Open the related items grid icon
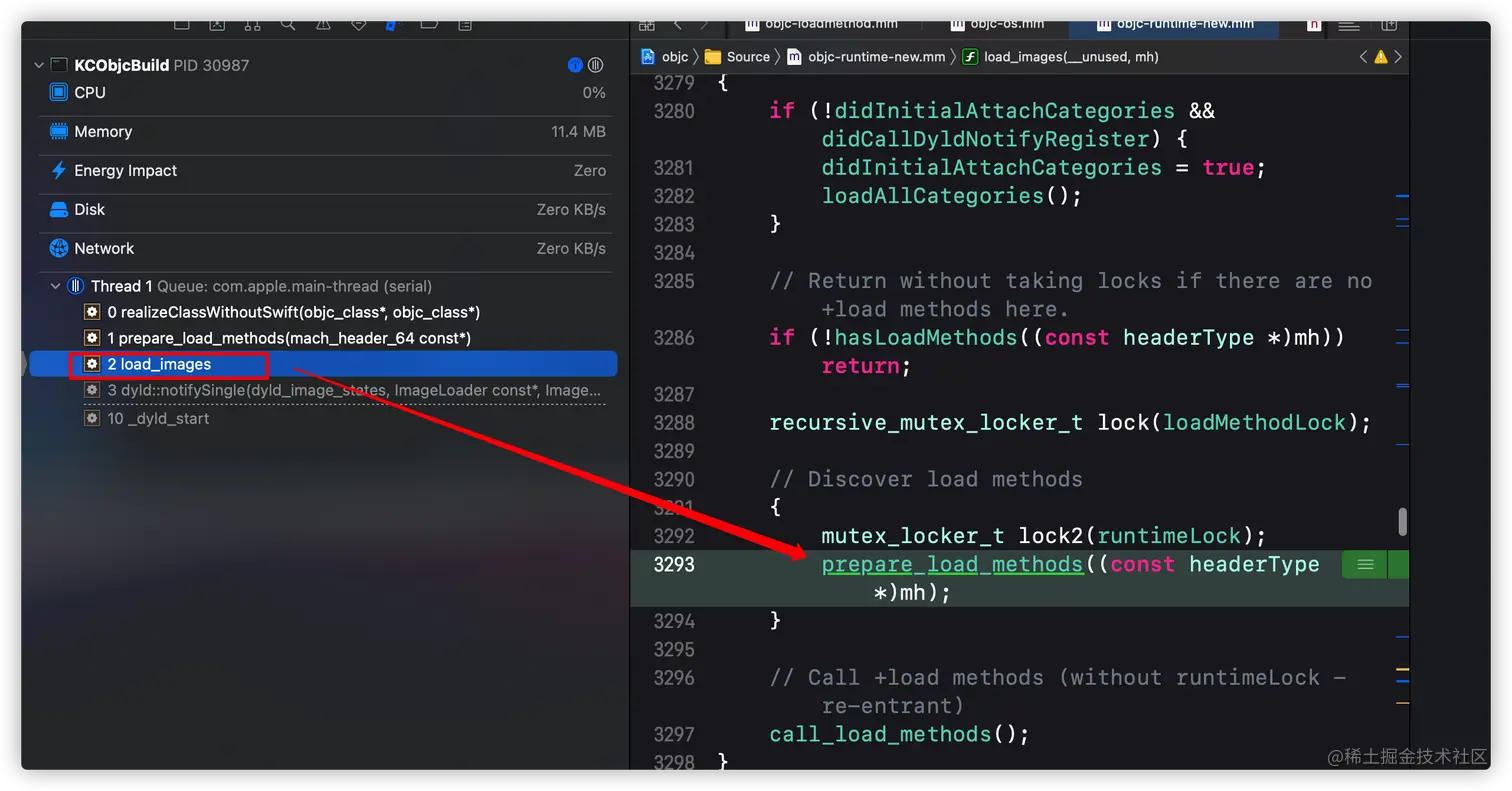The image size is (1512, 791). point(647,25)
